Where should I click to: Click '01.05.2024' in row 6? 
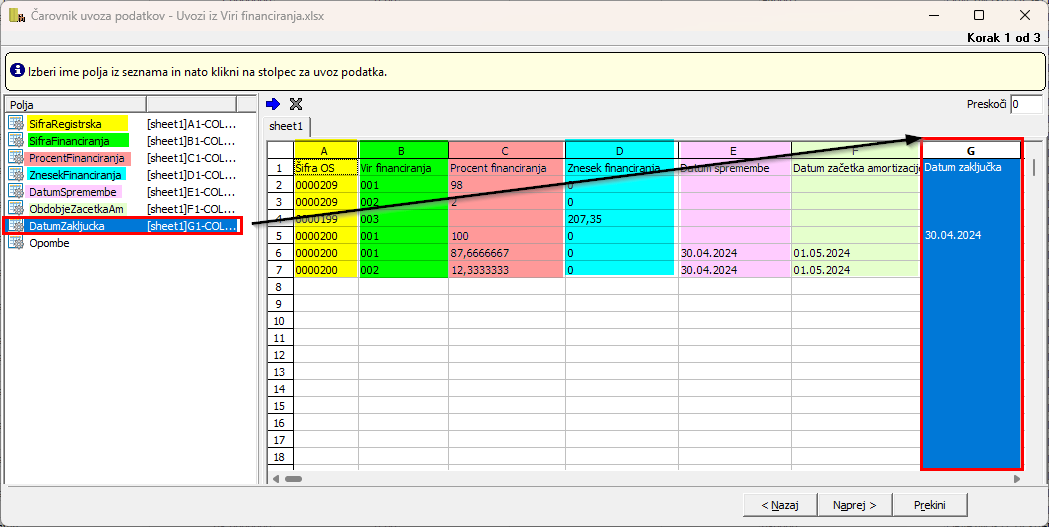coord(855,253)
